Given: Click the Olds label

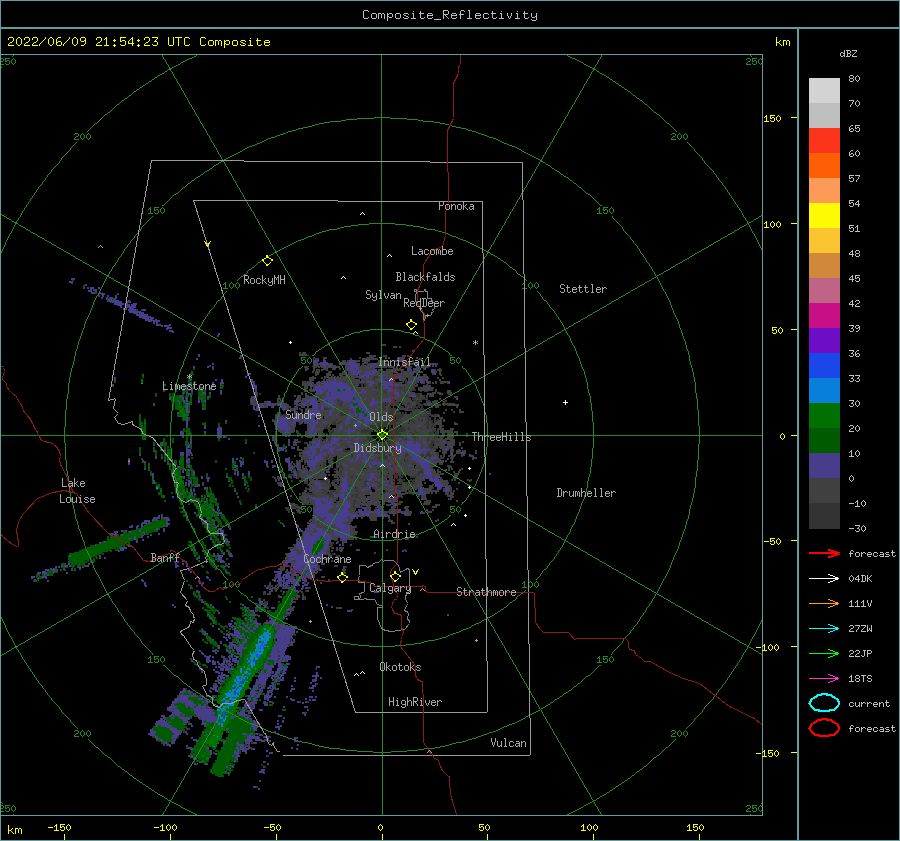Looking at the screenshot, I should pos(381,417).
